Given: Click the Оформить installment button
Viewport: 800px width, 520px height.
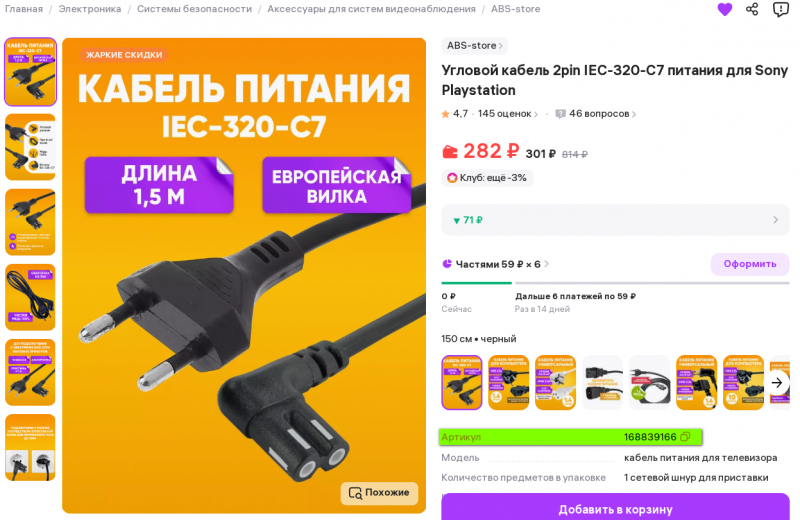Looking at the screenshot, I should tap(750, 264).
